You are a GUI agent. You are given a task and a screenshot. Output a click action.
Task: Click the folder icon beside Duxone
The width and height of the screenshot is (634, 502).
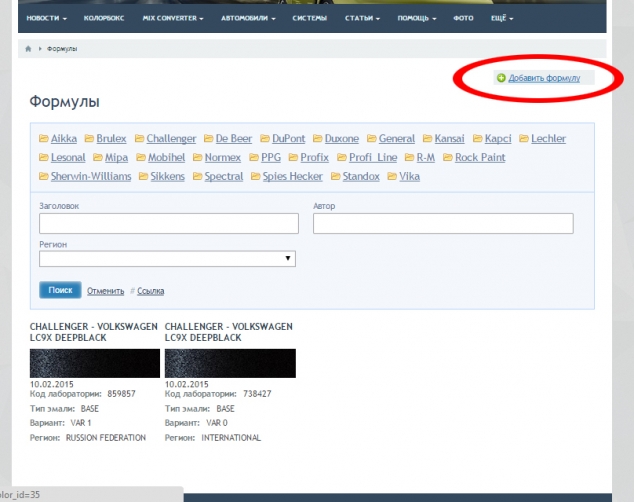tap(317, 139)
